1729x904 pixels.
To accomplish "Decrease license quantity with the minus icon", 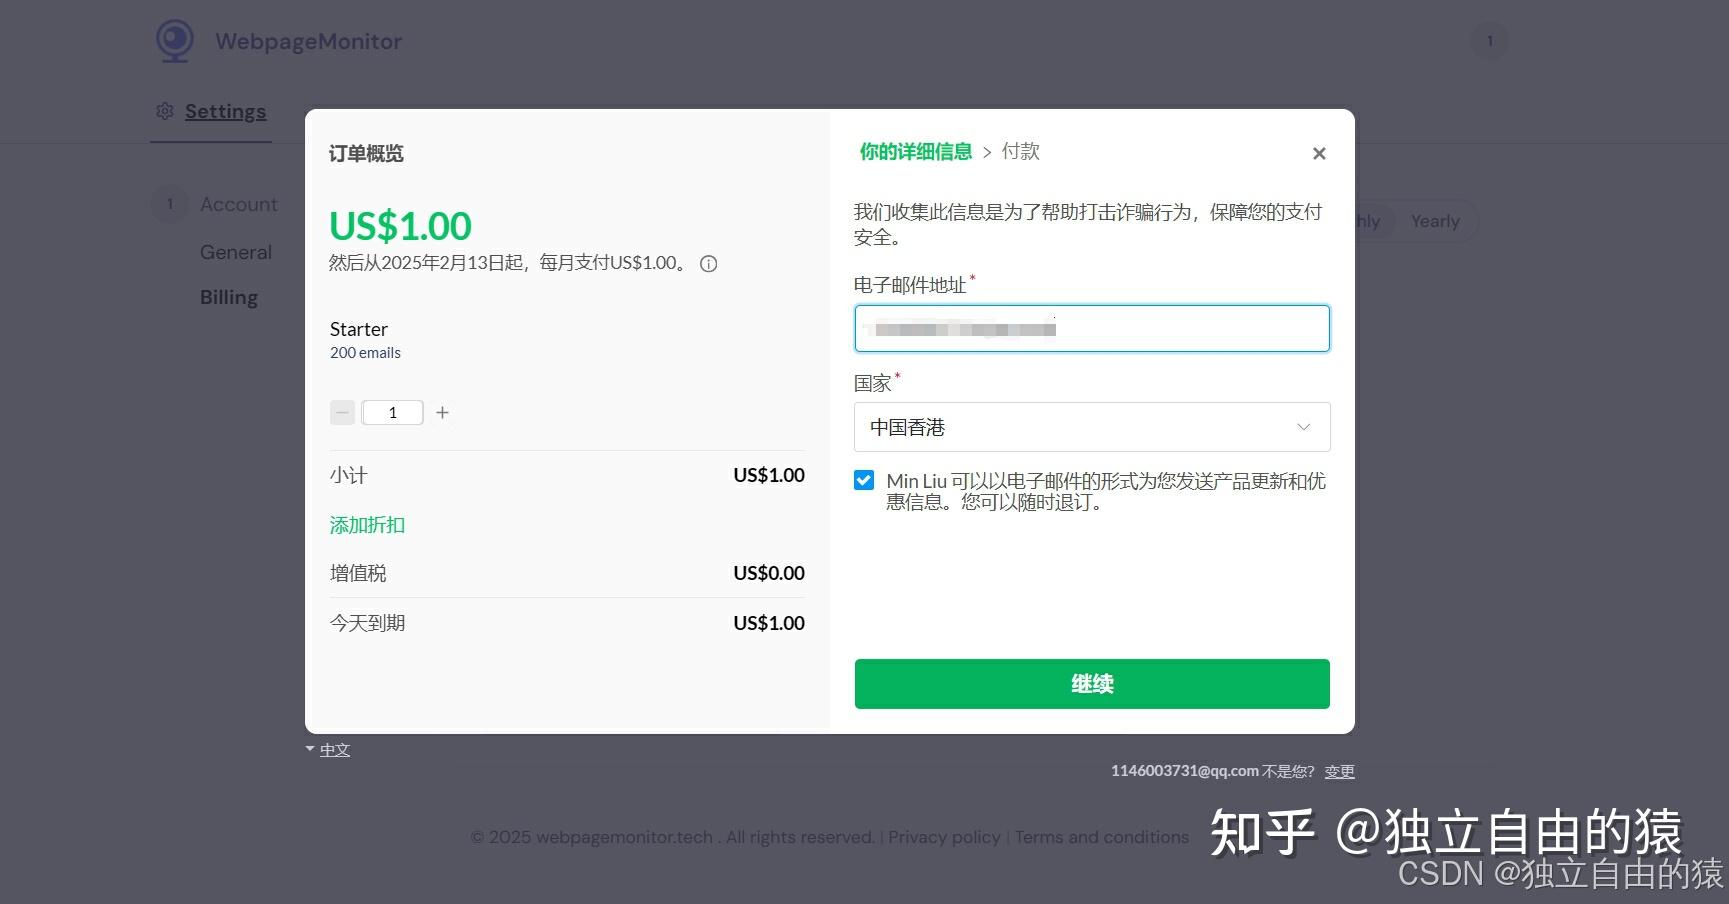I will 342,412.
